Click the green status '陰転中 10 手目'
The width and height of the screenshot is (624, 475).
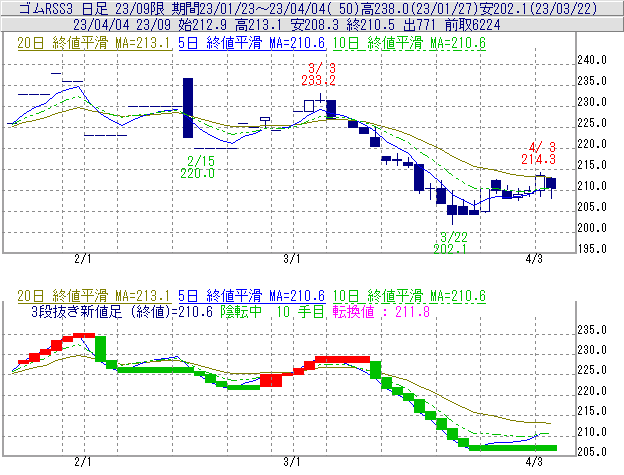coord(273,311)
